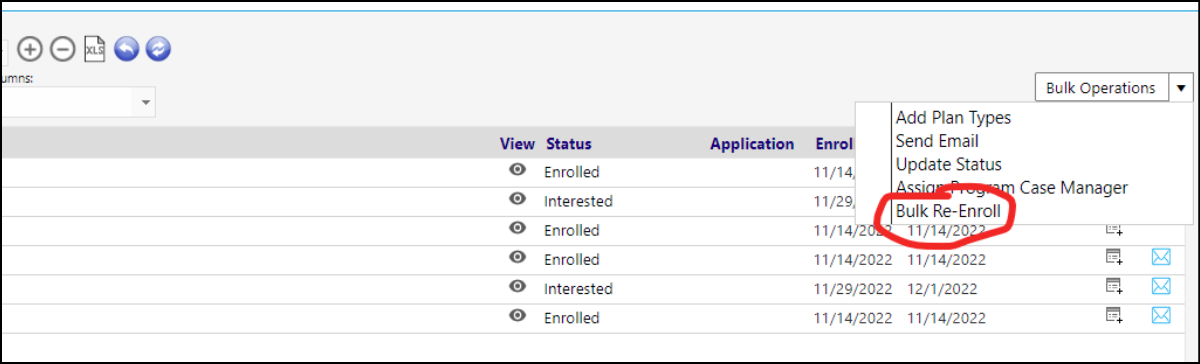Click the blue undo arrow icon
Image resolution: width=1200 pixels, height=364 pixels.
pyautogui.click(x=126, y=49)
